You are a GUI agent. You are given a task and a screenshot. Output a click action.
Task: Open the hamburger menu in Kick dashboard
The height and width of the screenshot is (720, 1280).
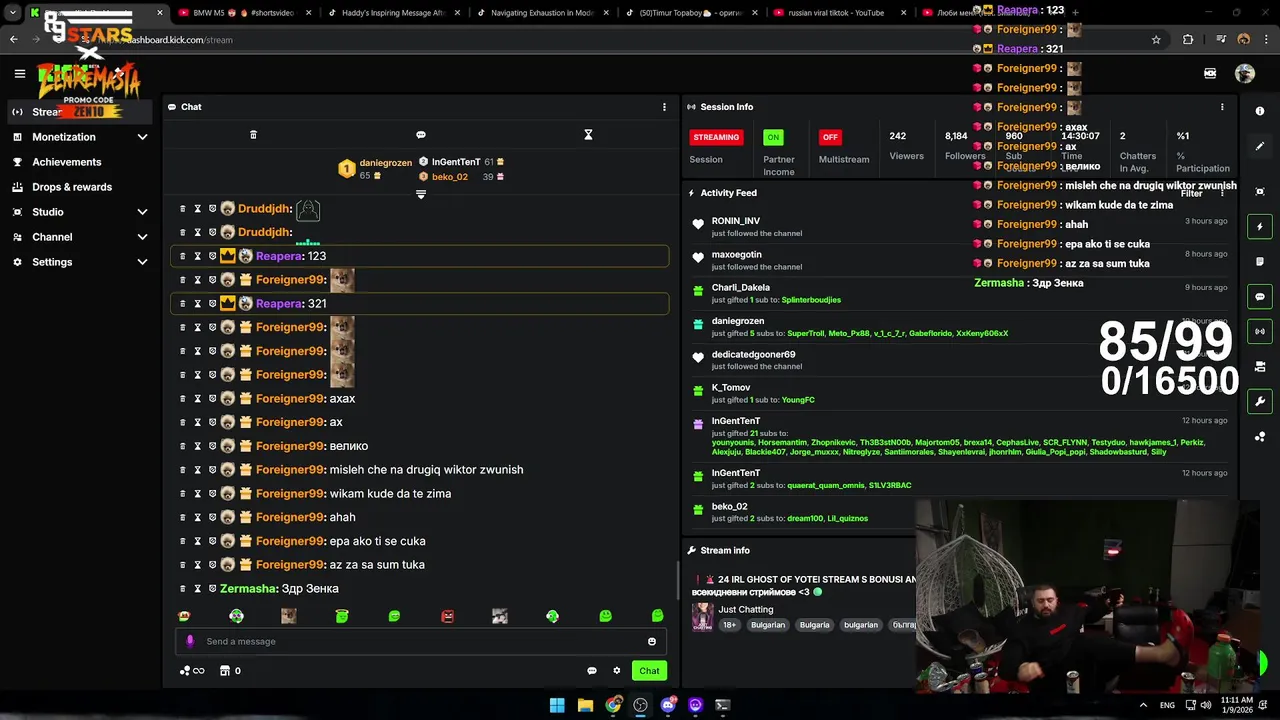click(x=19, y=73)
